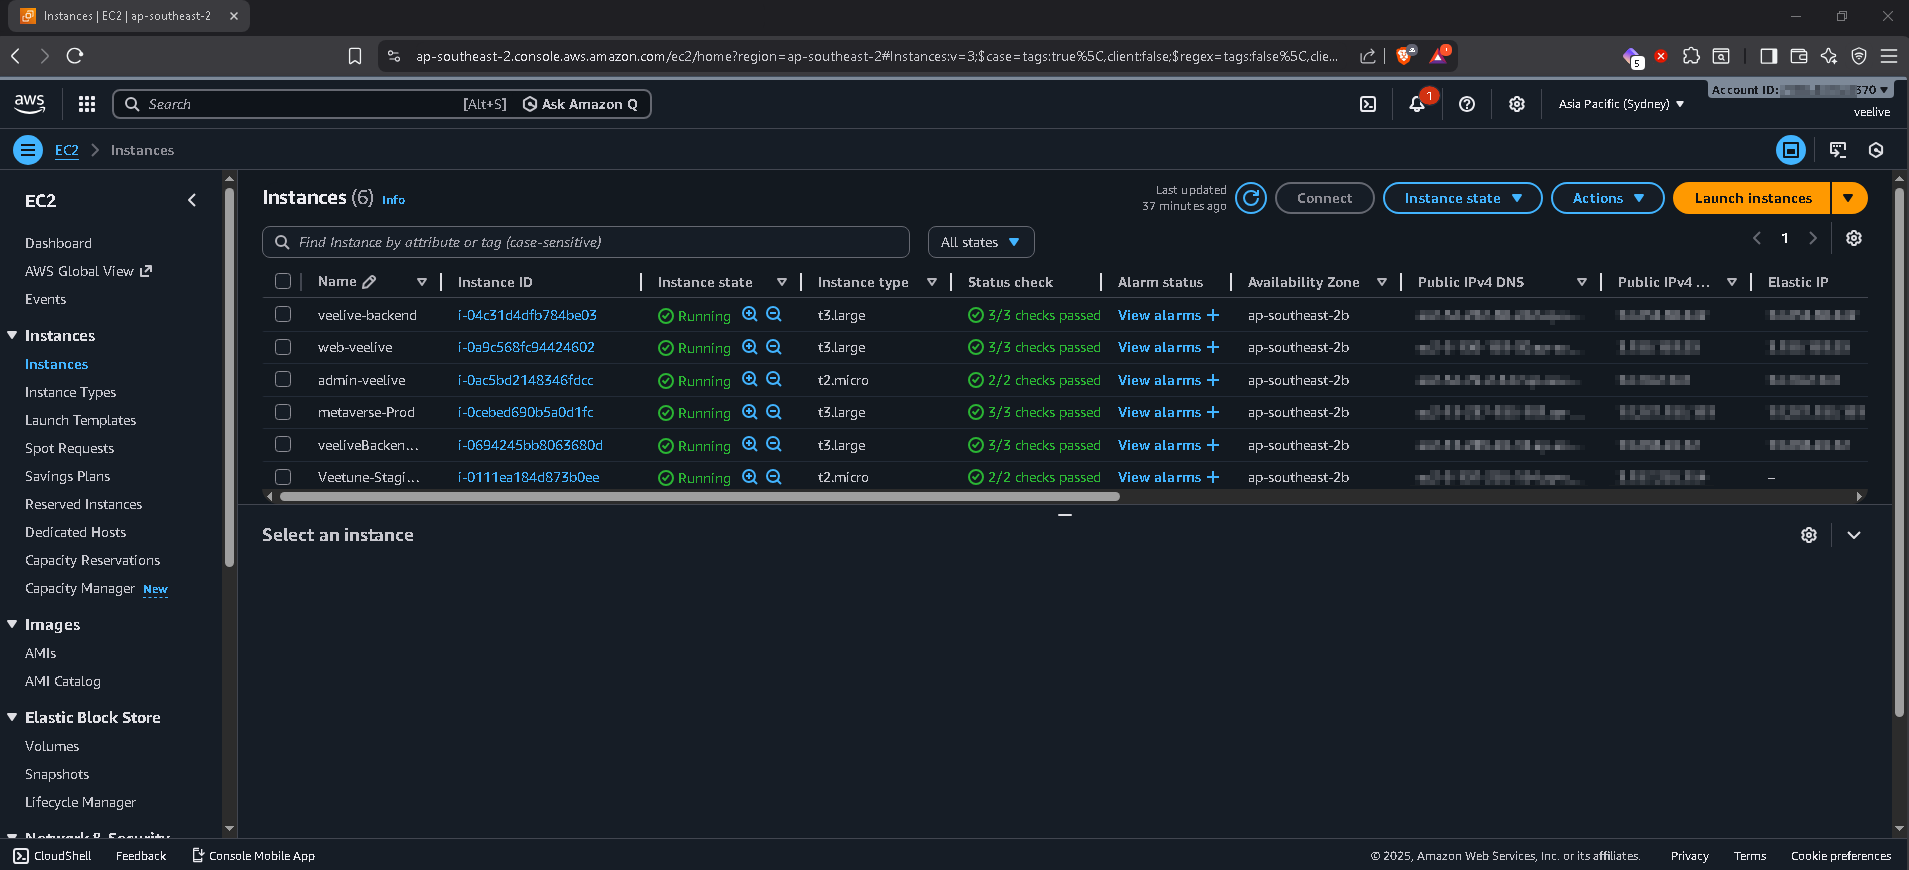
Task: Edit Name column pencil icon
Action: [x=369, y=282]
